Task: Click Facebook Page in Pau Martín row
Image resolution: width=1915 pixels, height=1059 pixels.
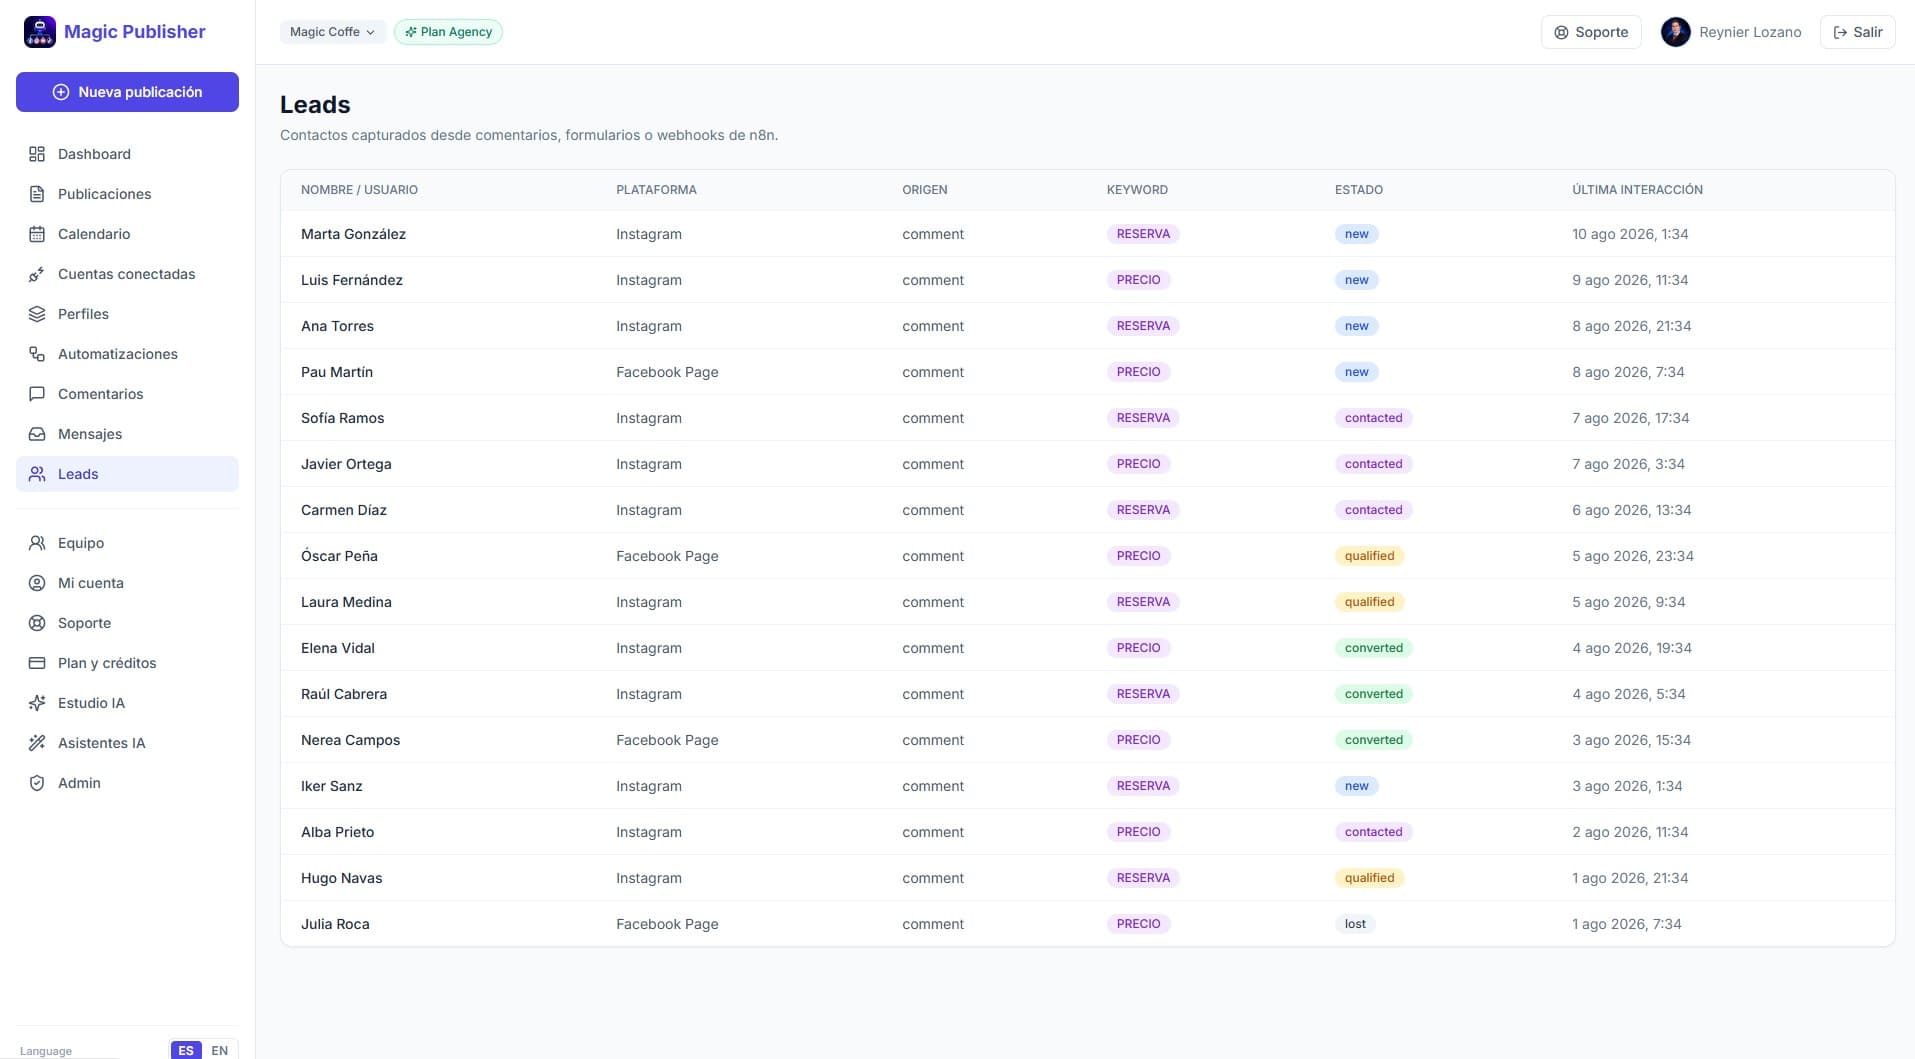Action: pos(667,372)
